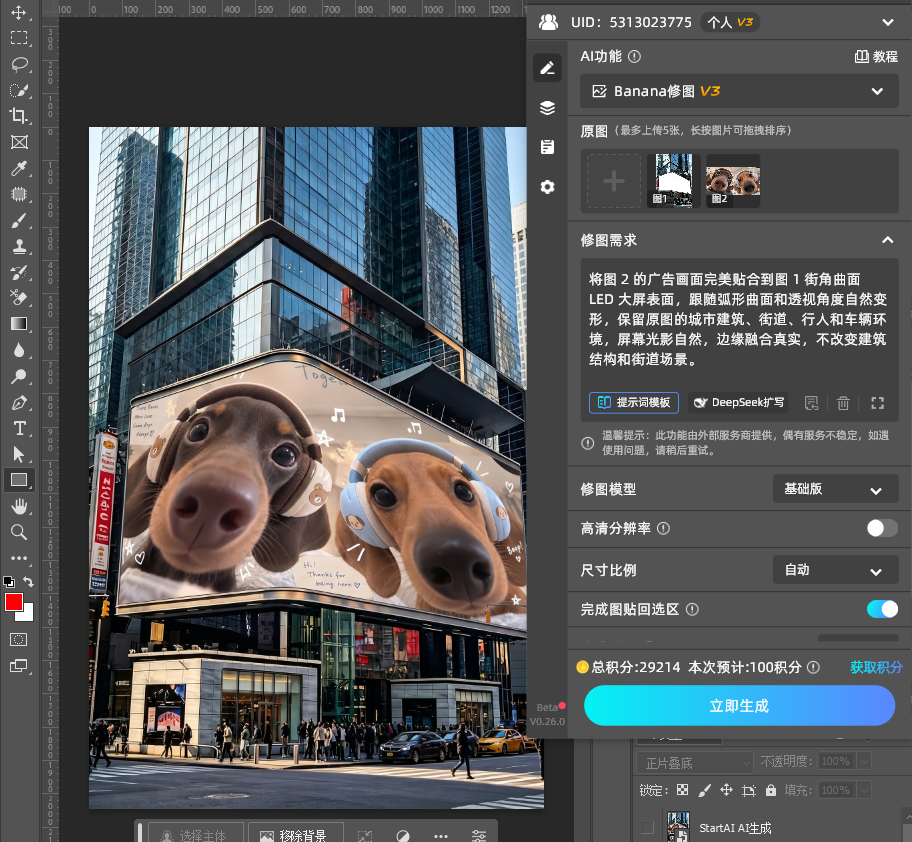Select the Spot Healing tool

19,194
